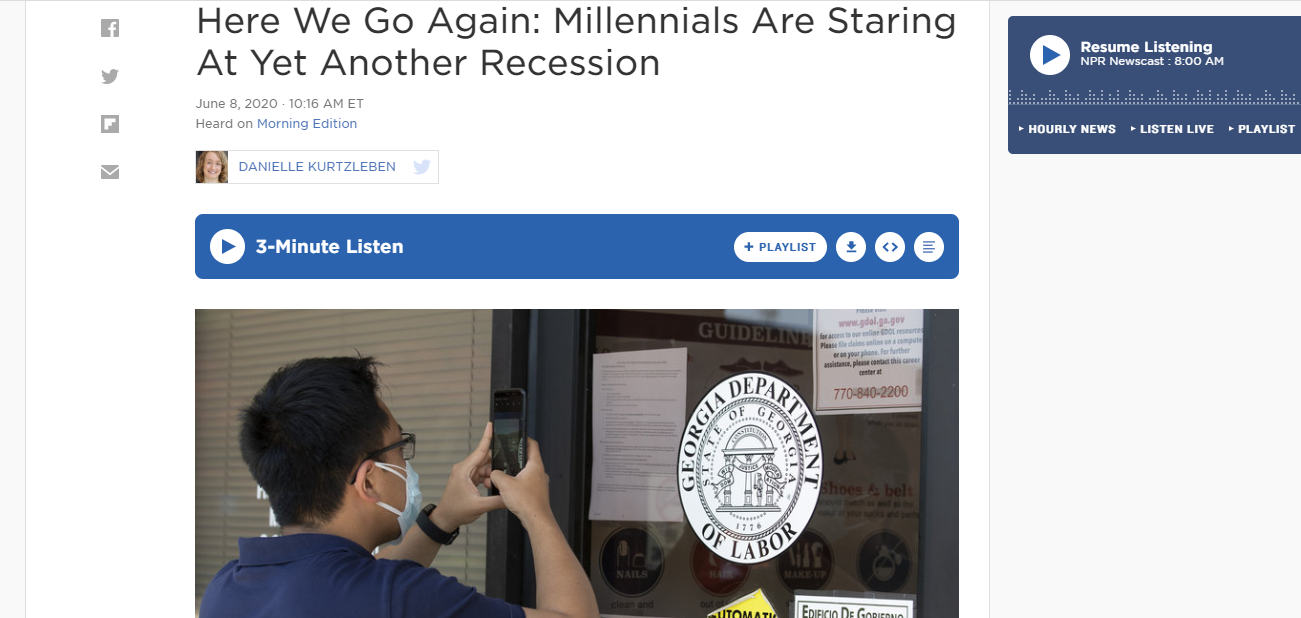This screenshot has width=1301, height=618.
Task: Expand the Playlist option in player
Action: tap(1262, 129)
